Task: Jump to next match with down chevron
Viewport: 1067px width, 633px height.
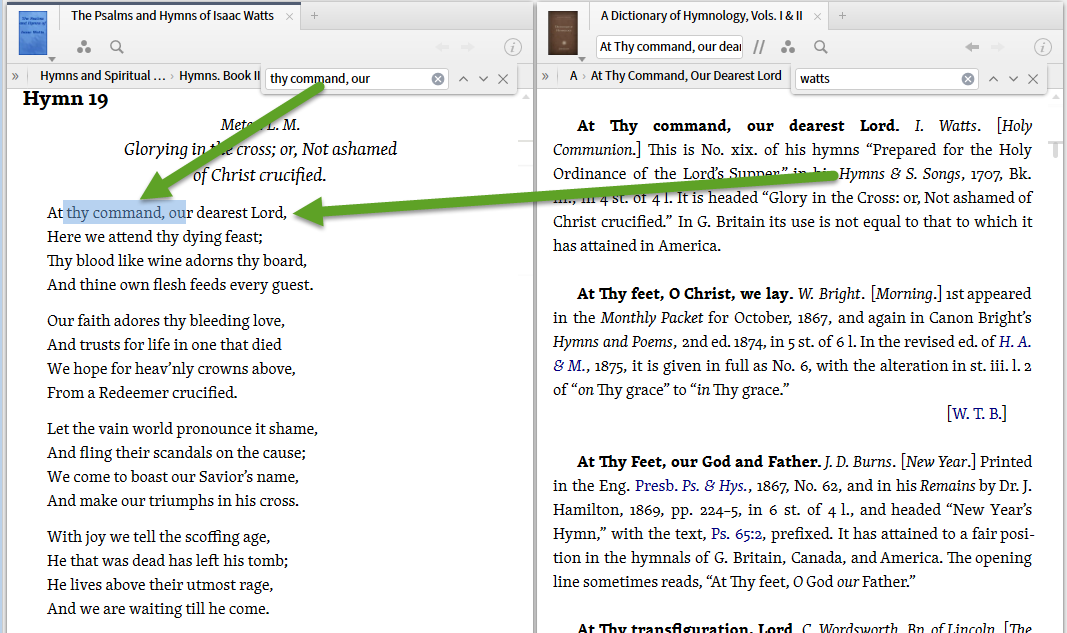Action: tap(1011, 77)
